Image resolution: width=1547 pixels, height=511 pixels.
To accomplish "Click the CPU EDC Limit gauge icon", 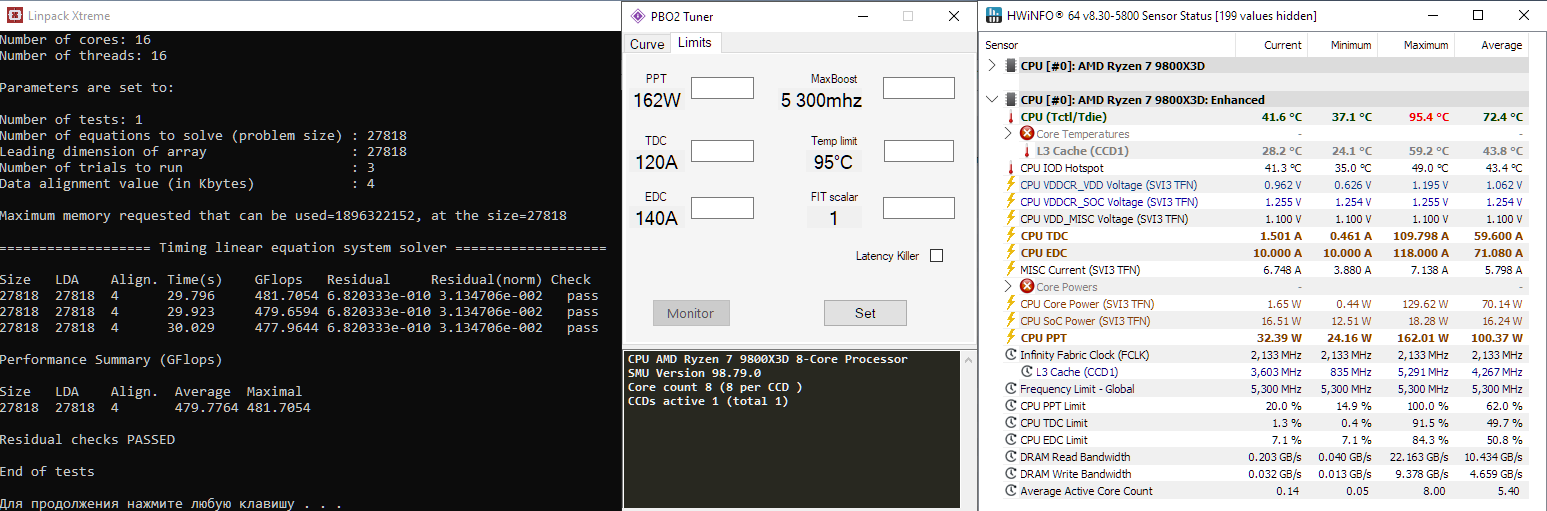I will pyautogui.click(x=1011, y=440).
